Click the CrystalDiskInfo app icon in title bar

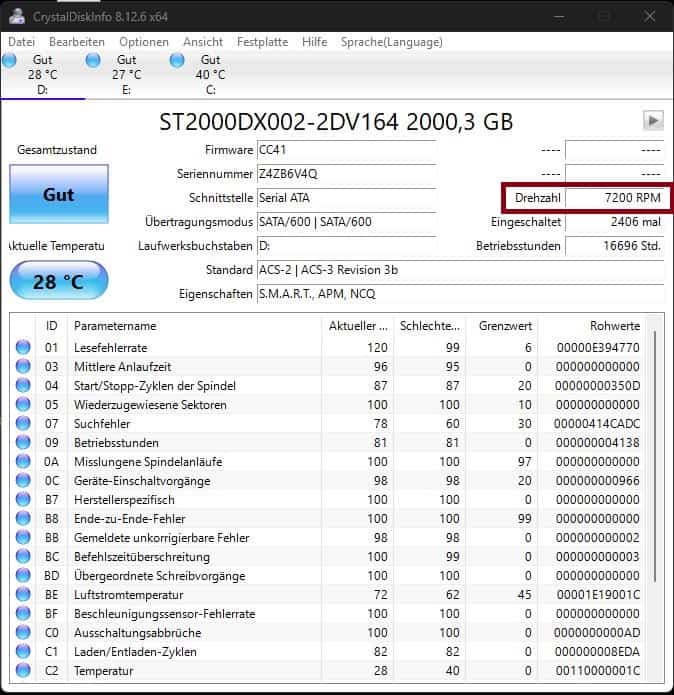click(16, 16)
